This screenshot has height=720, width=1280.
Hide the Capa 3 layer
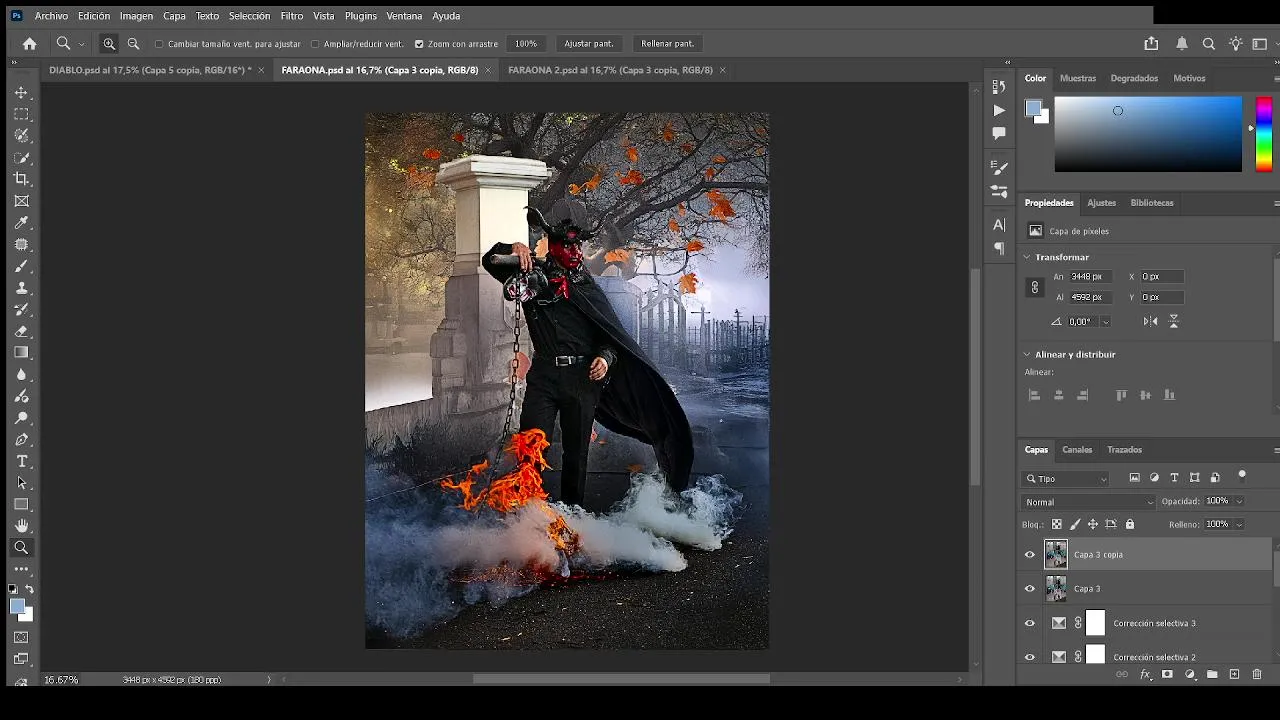(1030, 589)
